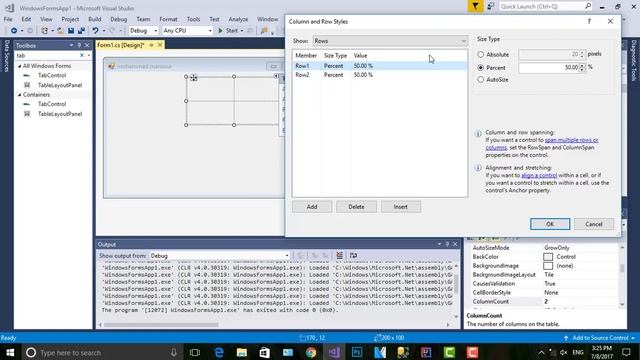Click the TableLayoutPanel move handle in designer
Image resolution: width=640 pixels, height=360 pixels.
click(x=193, y=78)
